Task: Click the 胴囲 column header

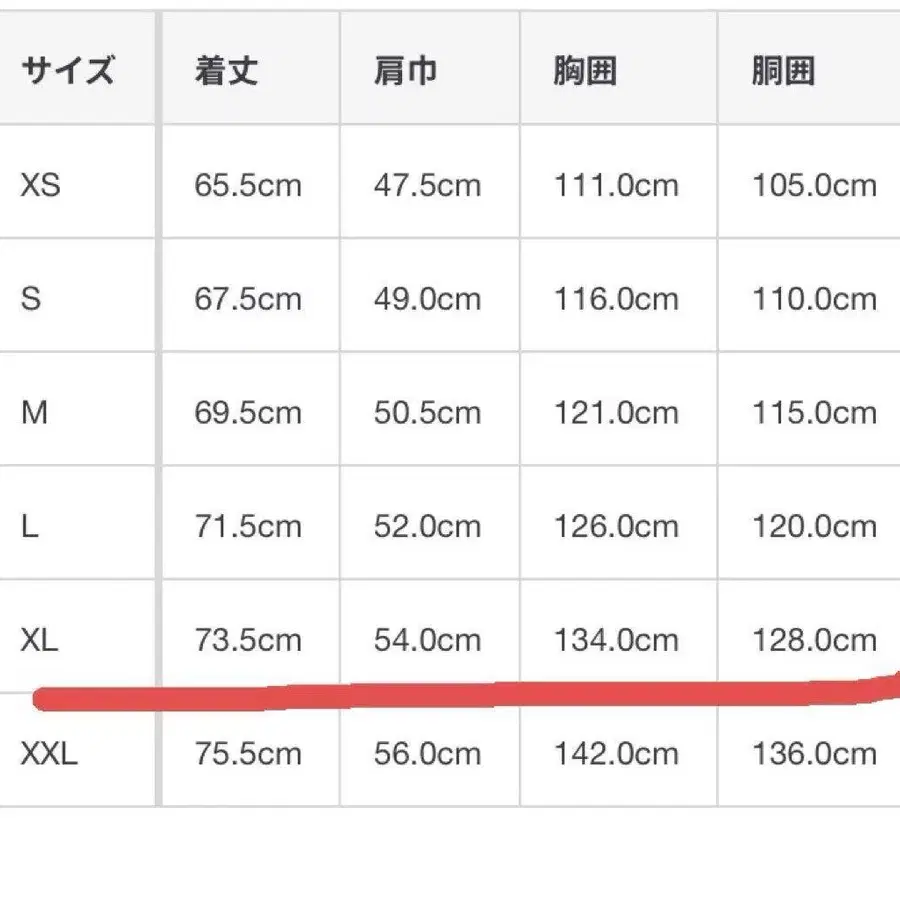Action: (x=783, y=72)
